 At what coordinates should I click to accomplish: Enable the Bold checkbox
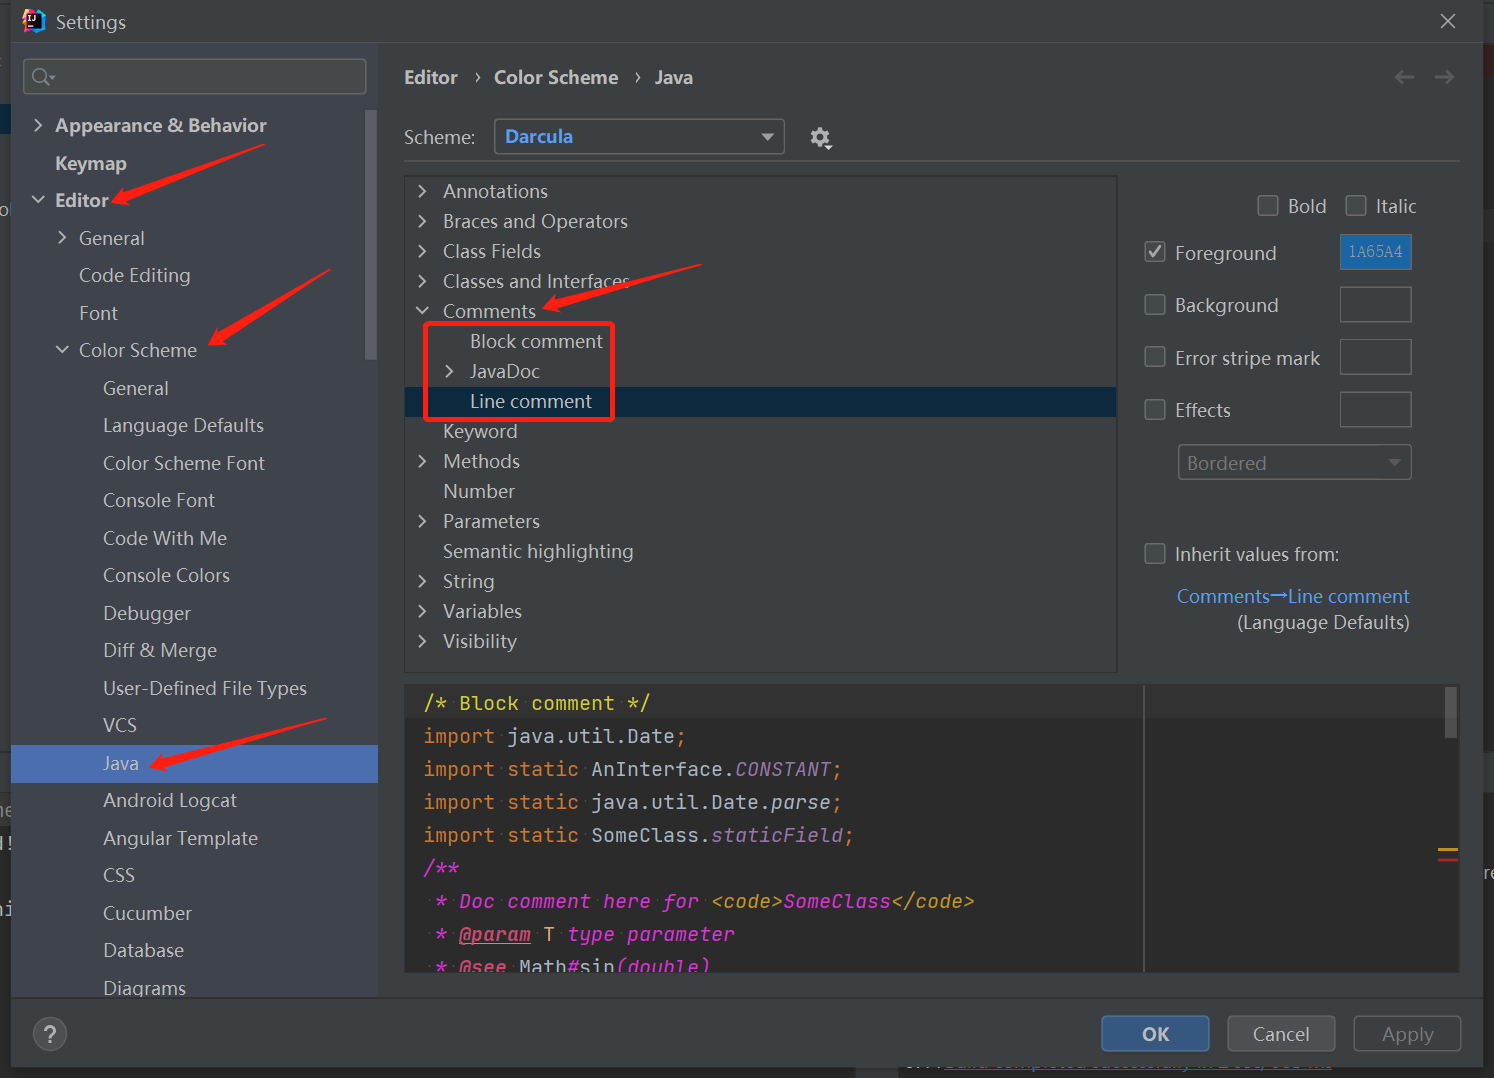[x=1268, y=206]
